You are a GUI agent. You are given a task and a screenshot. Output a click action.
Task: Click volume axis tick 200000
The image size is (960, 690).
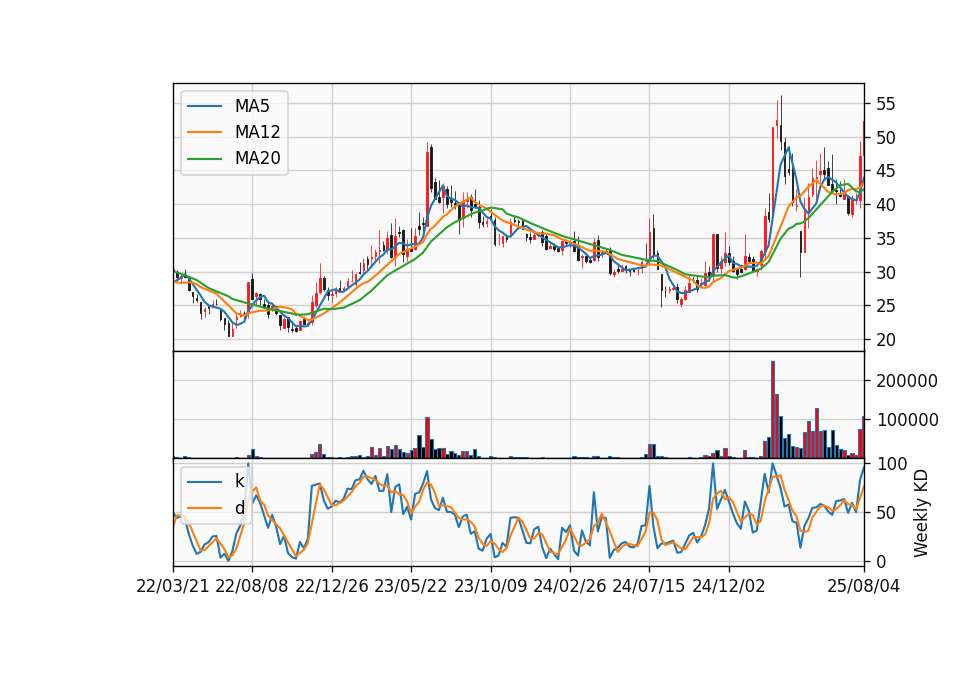pos(907,381)
